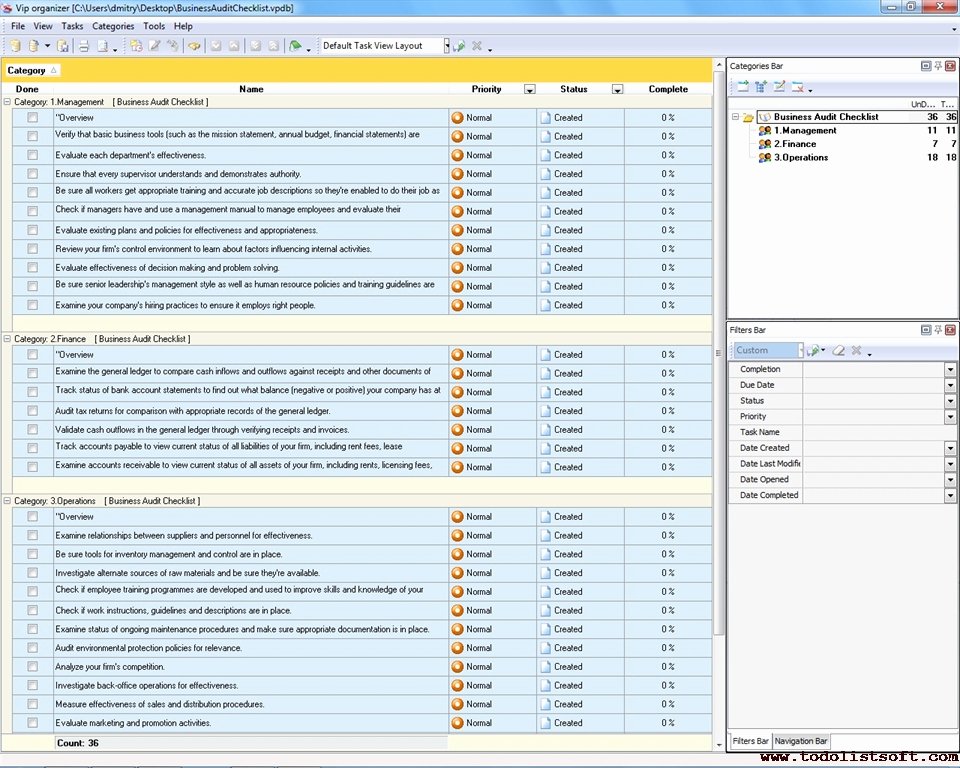Screen dimensions: 960x768
Task: Check Done for 'Audit environmental protection policies'
Action: [32, 648]
